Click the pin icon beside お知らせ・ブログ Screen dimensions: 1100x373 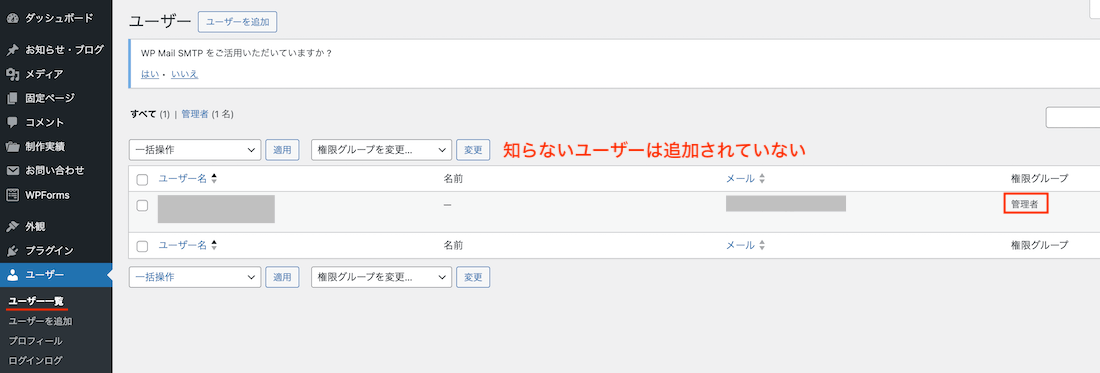click(12, 50)
